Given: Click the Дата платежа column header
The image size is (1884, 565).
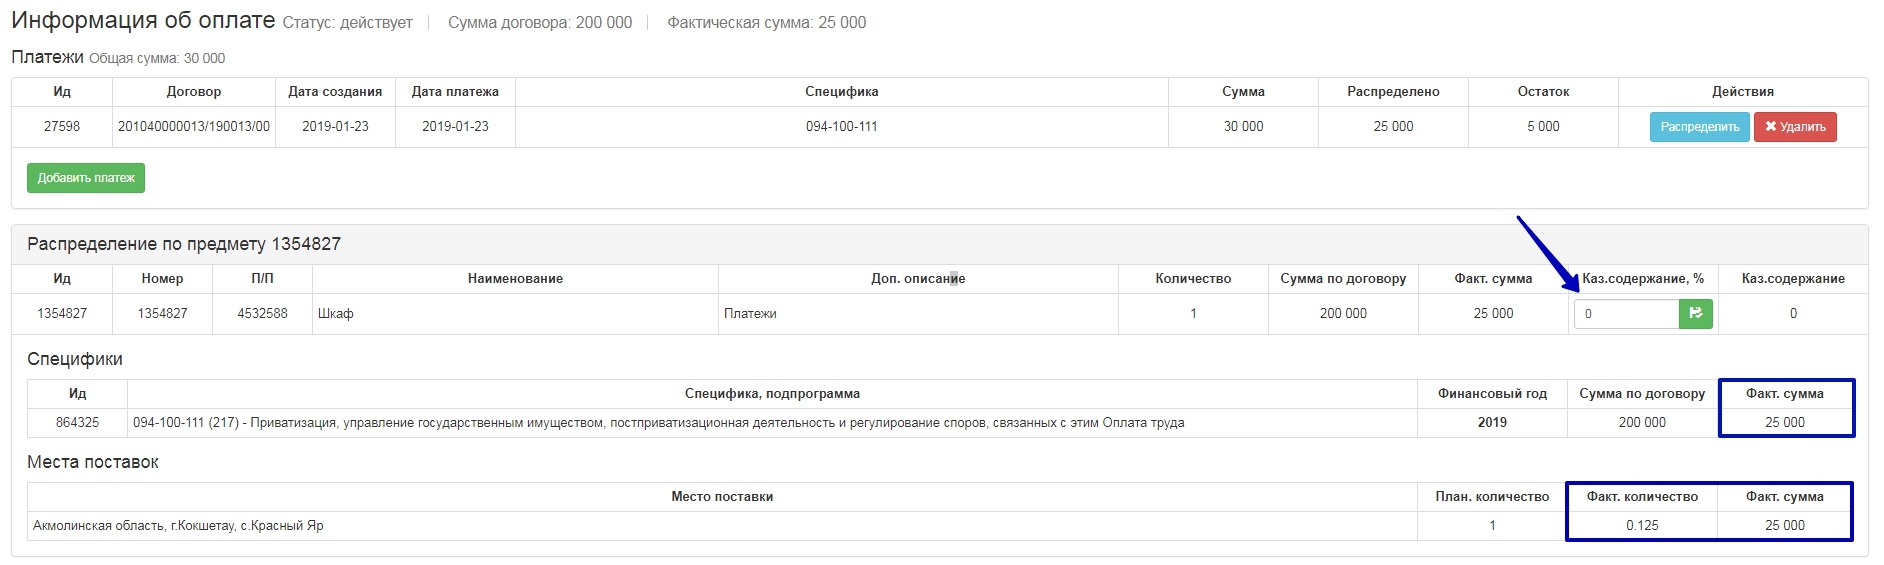Looking at the screenshot, I should click(x=455, y=92).
